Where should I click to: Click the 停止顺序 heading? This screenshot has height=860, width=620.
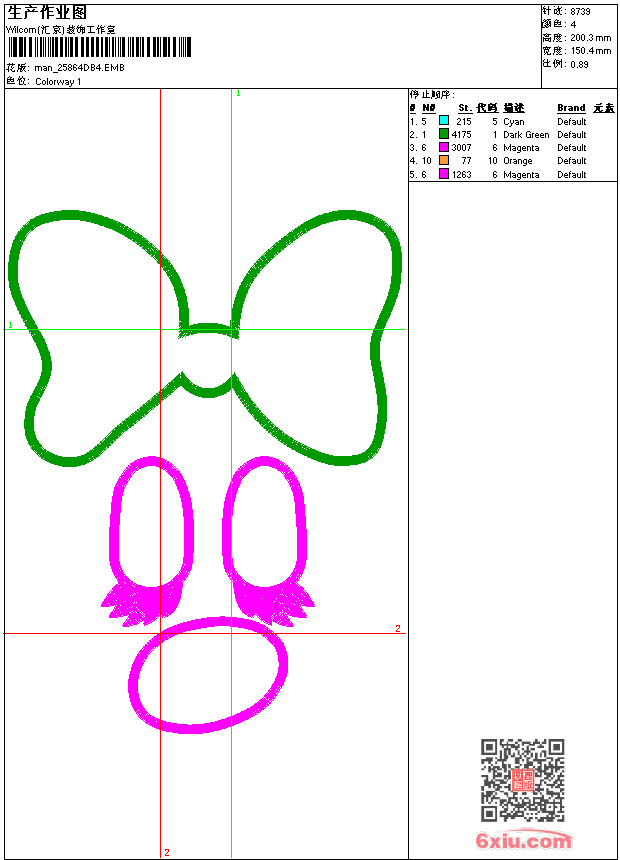pos(431,95)
